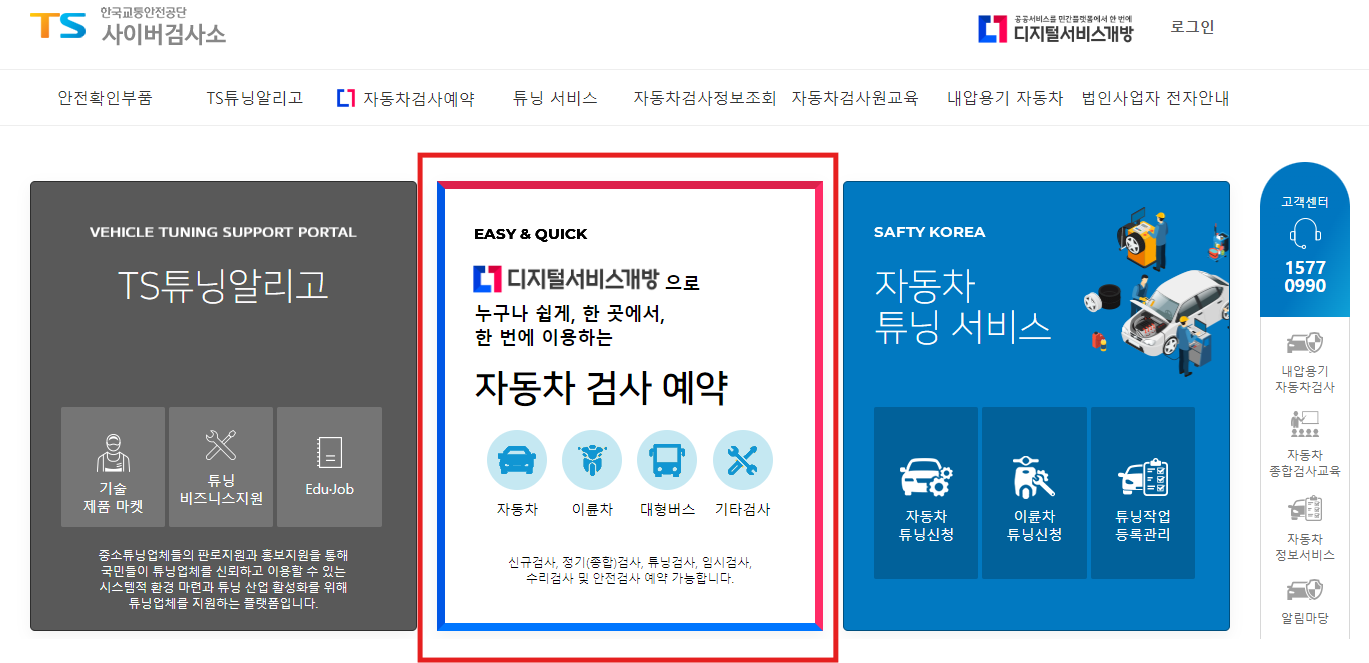Viewport: 1369px width, 663px height.
Task: Open the 내압용기 자동차검사 sidebar shortcut
Action: coord(1305,362)
